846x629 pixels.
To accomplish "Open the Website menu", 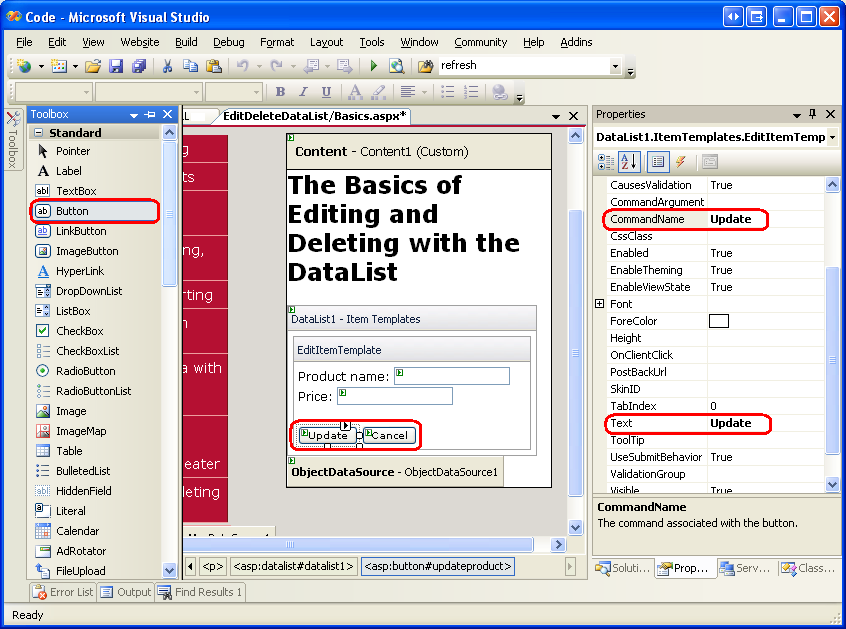I will click(x=140, y=42).
